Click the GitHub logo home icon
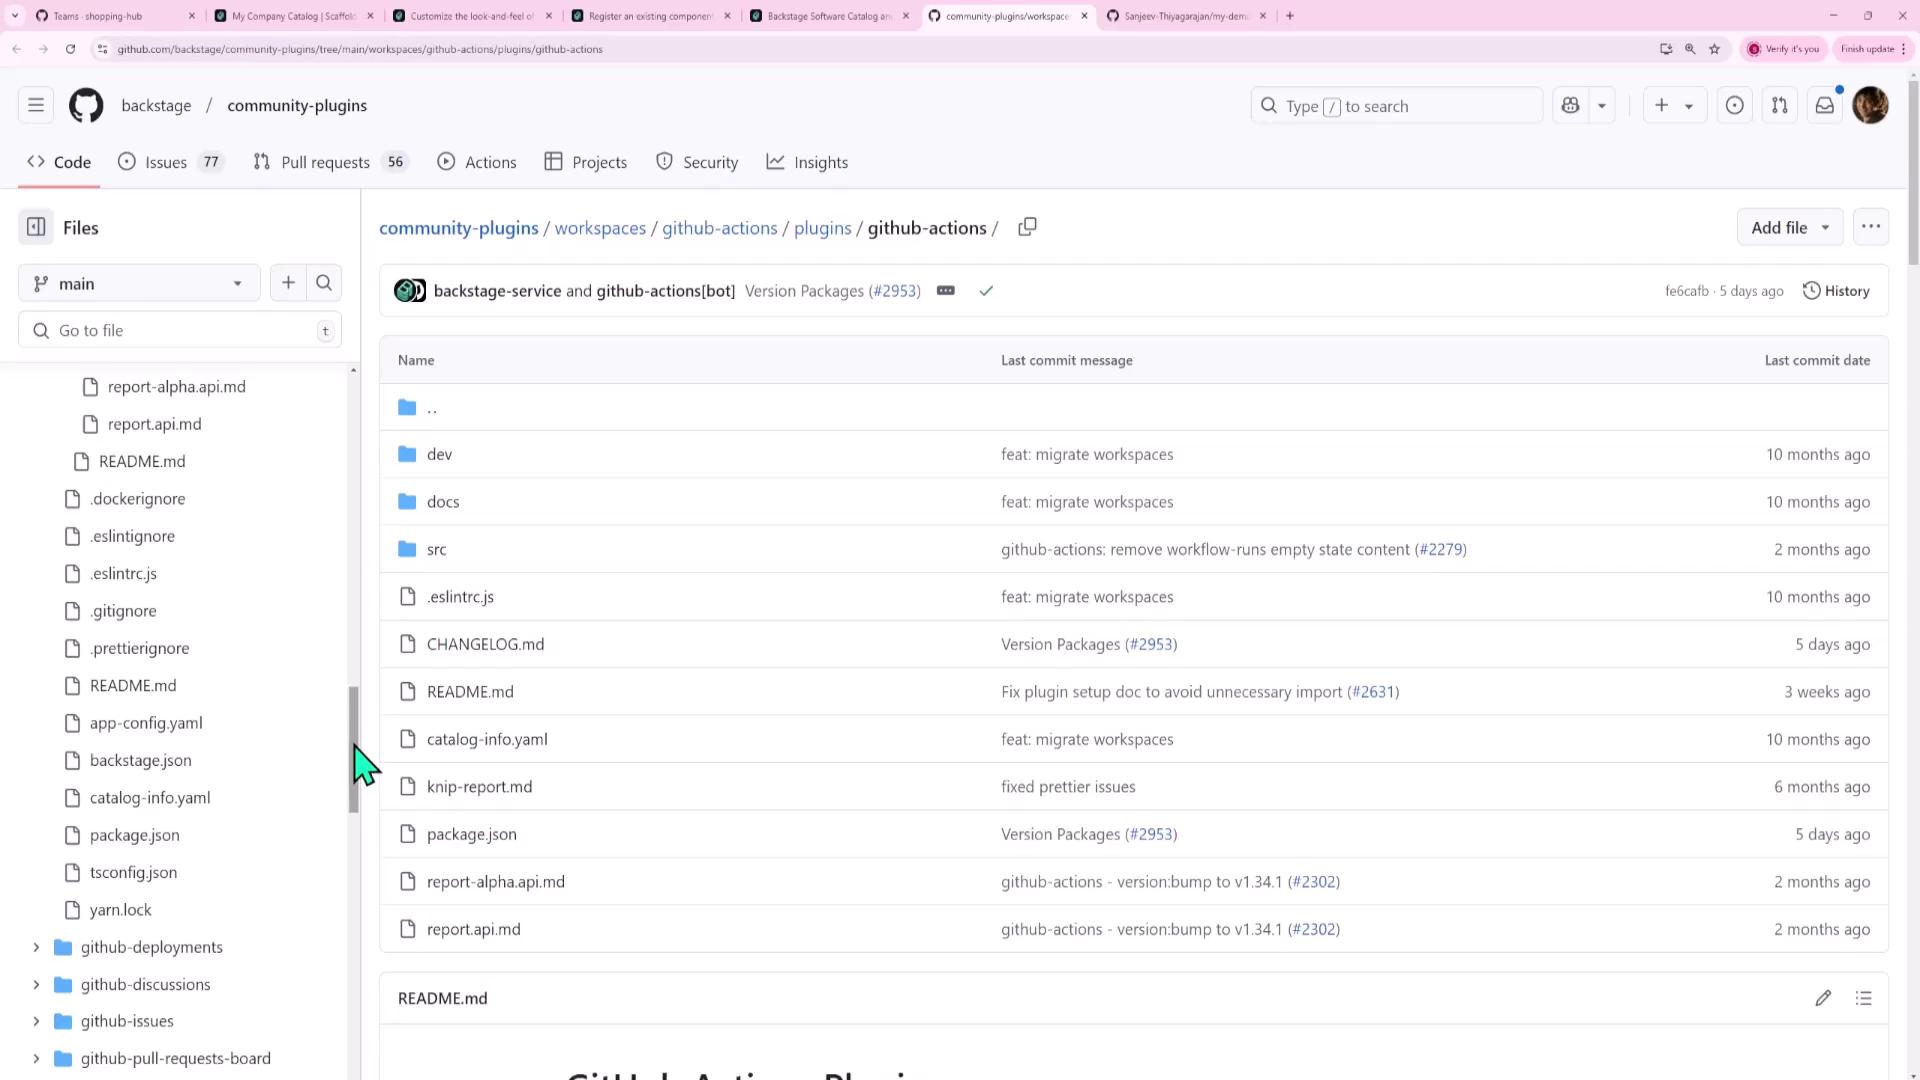The width and height of the screenshot is (1920, 1080). pyautogui.click(x=86, y=105)
